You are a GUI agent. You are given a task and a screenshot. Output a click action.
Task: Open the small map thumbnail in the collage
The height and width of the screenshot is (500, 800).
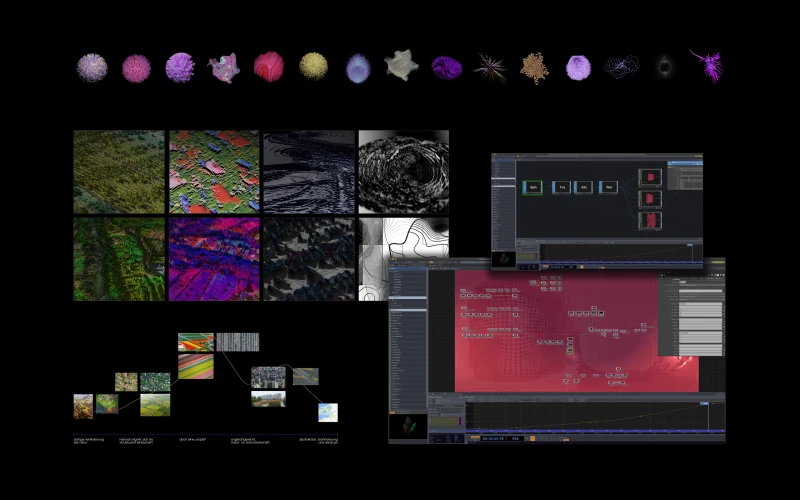(x=328, y=412)
